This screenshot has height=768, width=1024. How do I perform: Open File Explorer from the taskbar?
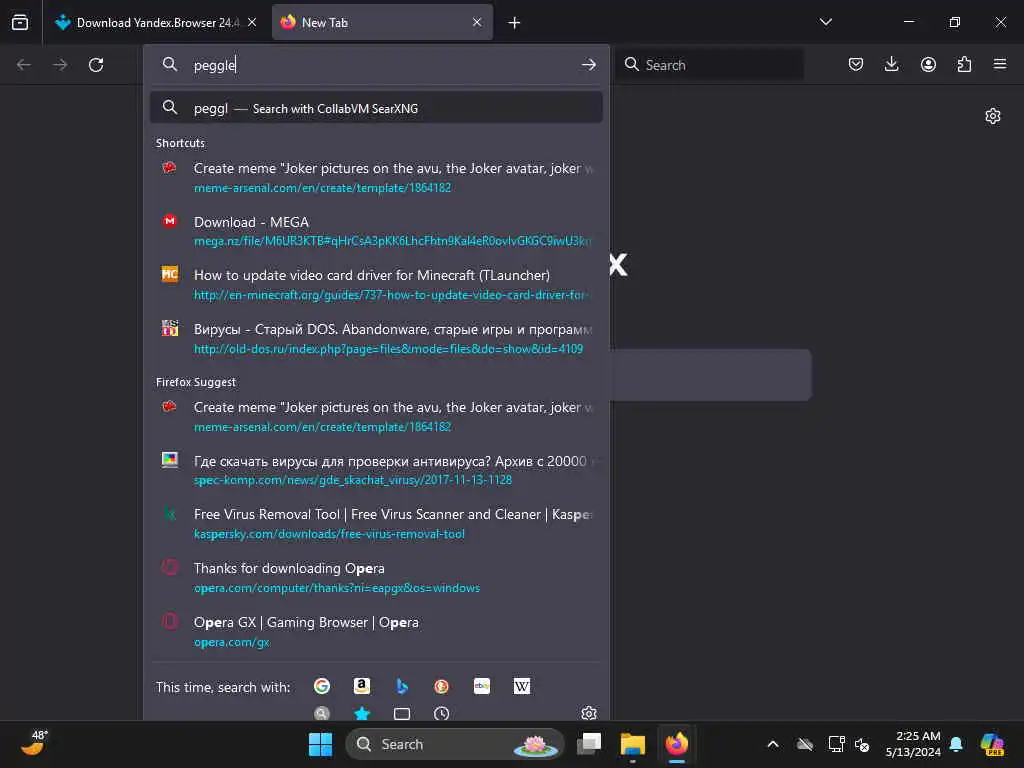point(632,744)
